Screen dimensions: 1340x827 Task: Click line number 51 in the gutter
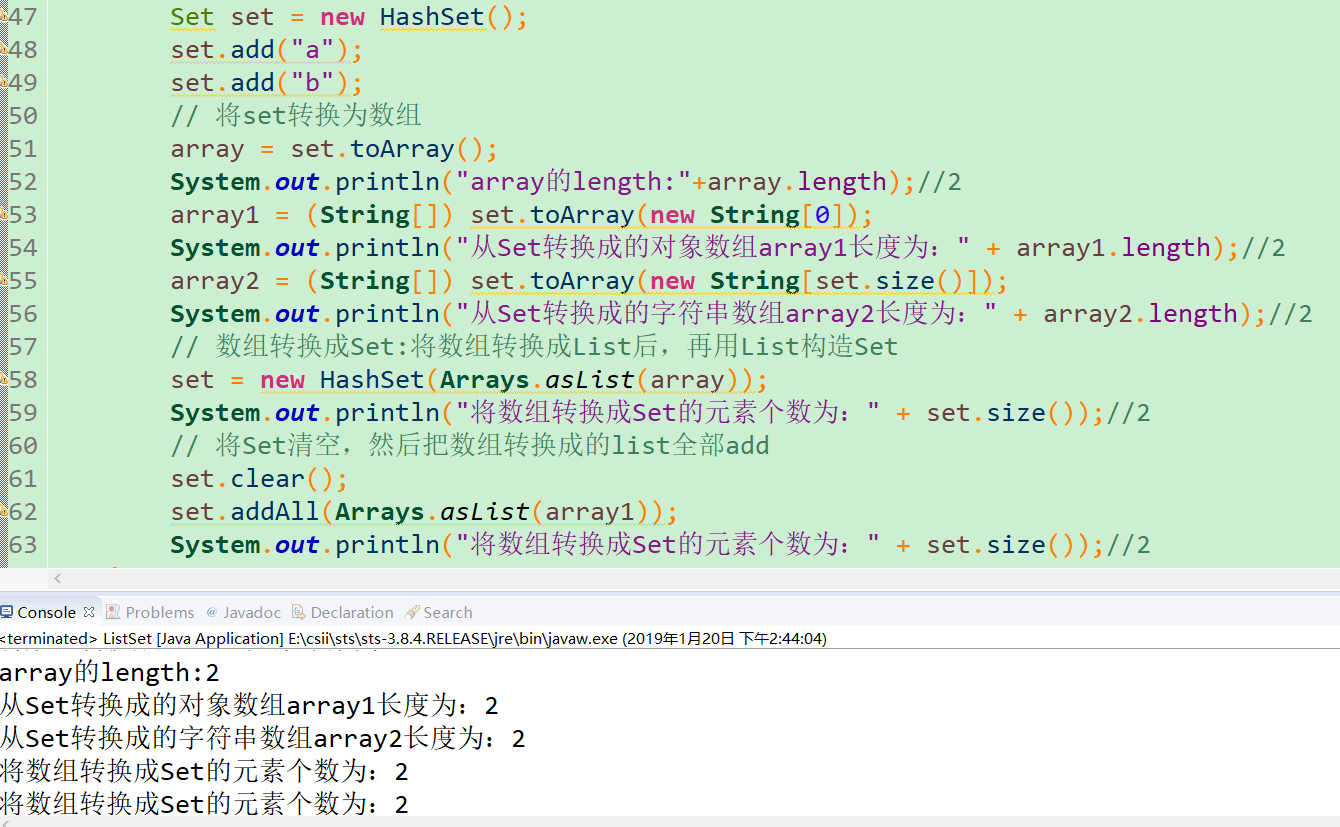pyautogui.click(x=23, y=149)
